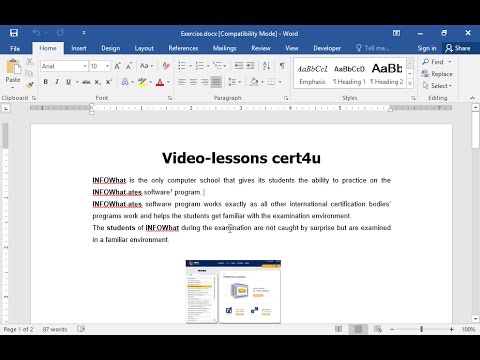
Task: Click the Replace button
Action: pyautogui.click(x=437, y=74)
